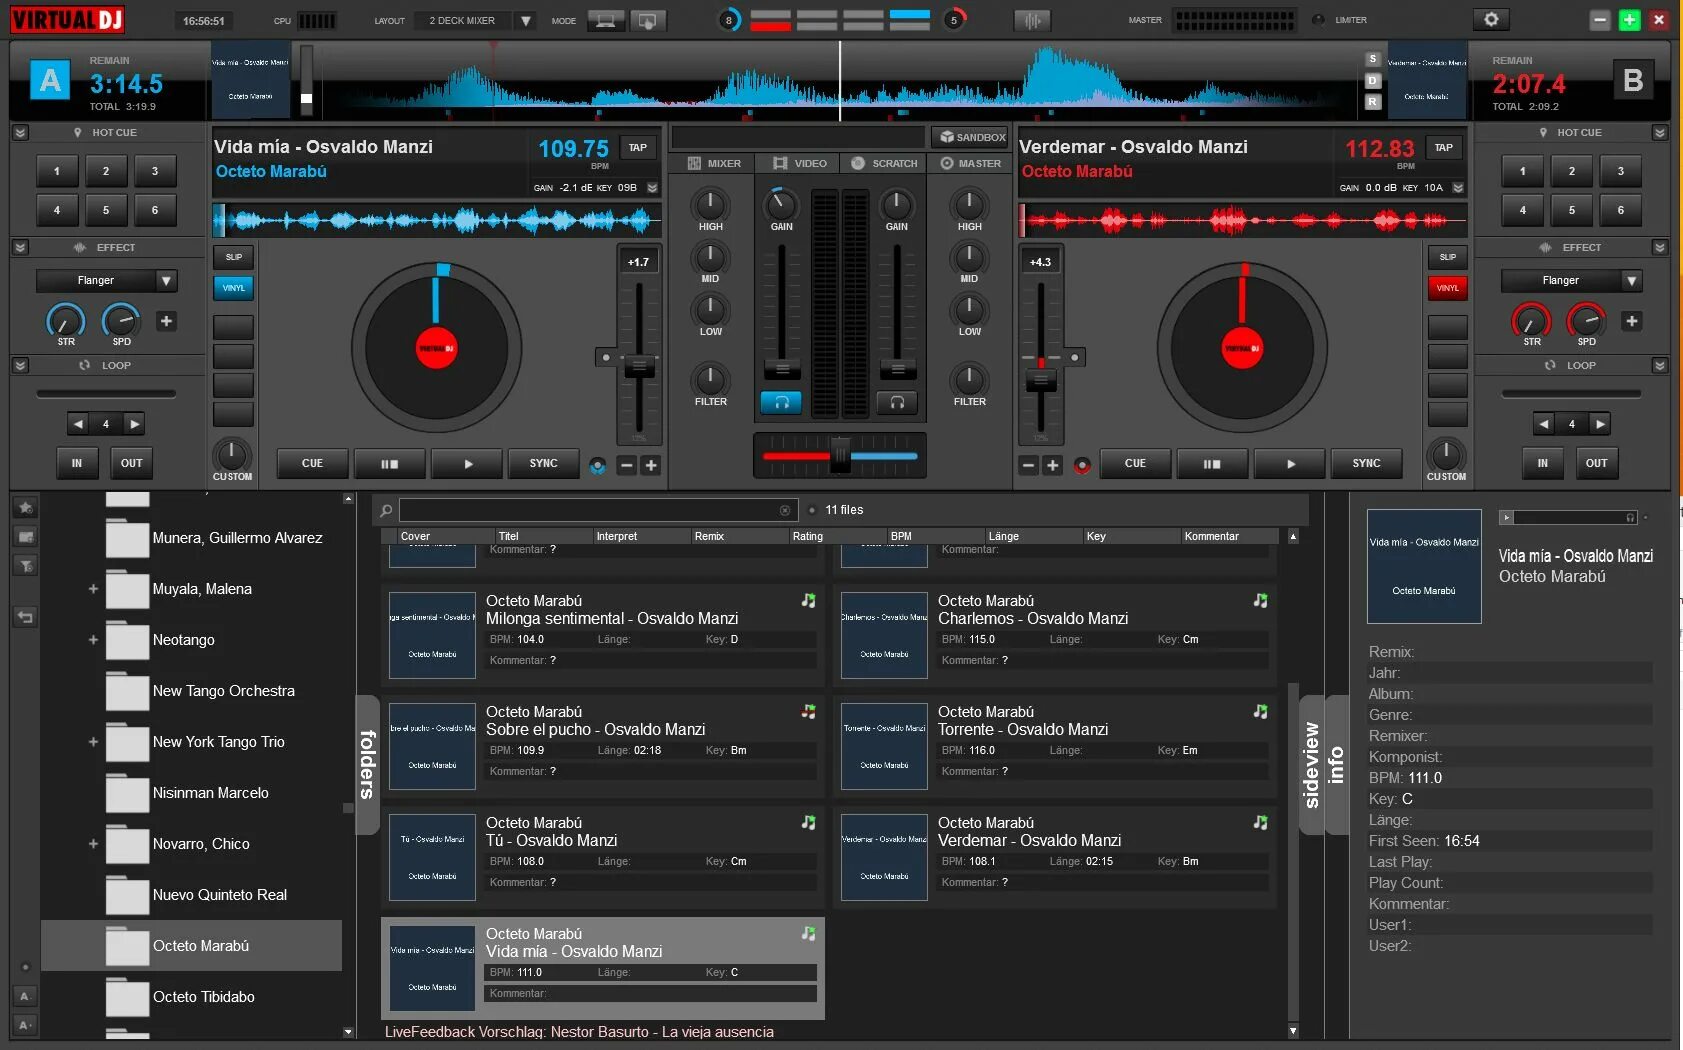Image resolution: width=1683 pixels, height=1050 pixels.
Task: Clear the browser search field
Action: [785, 511]
